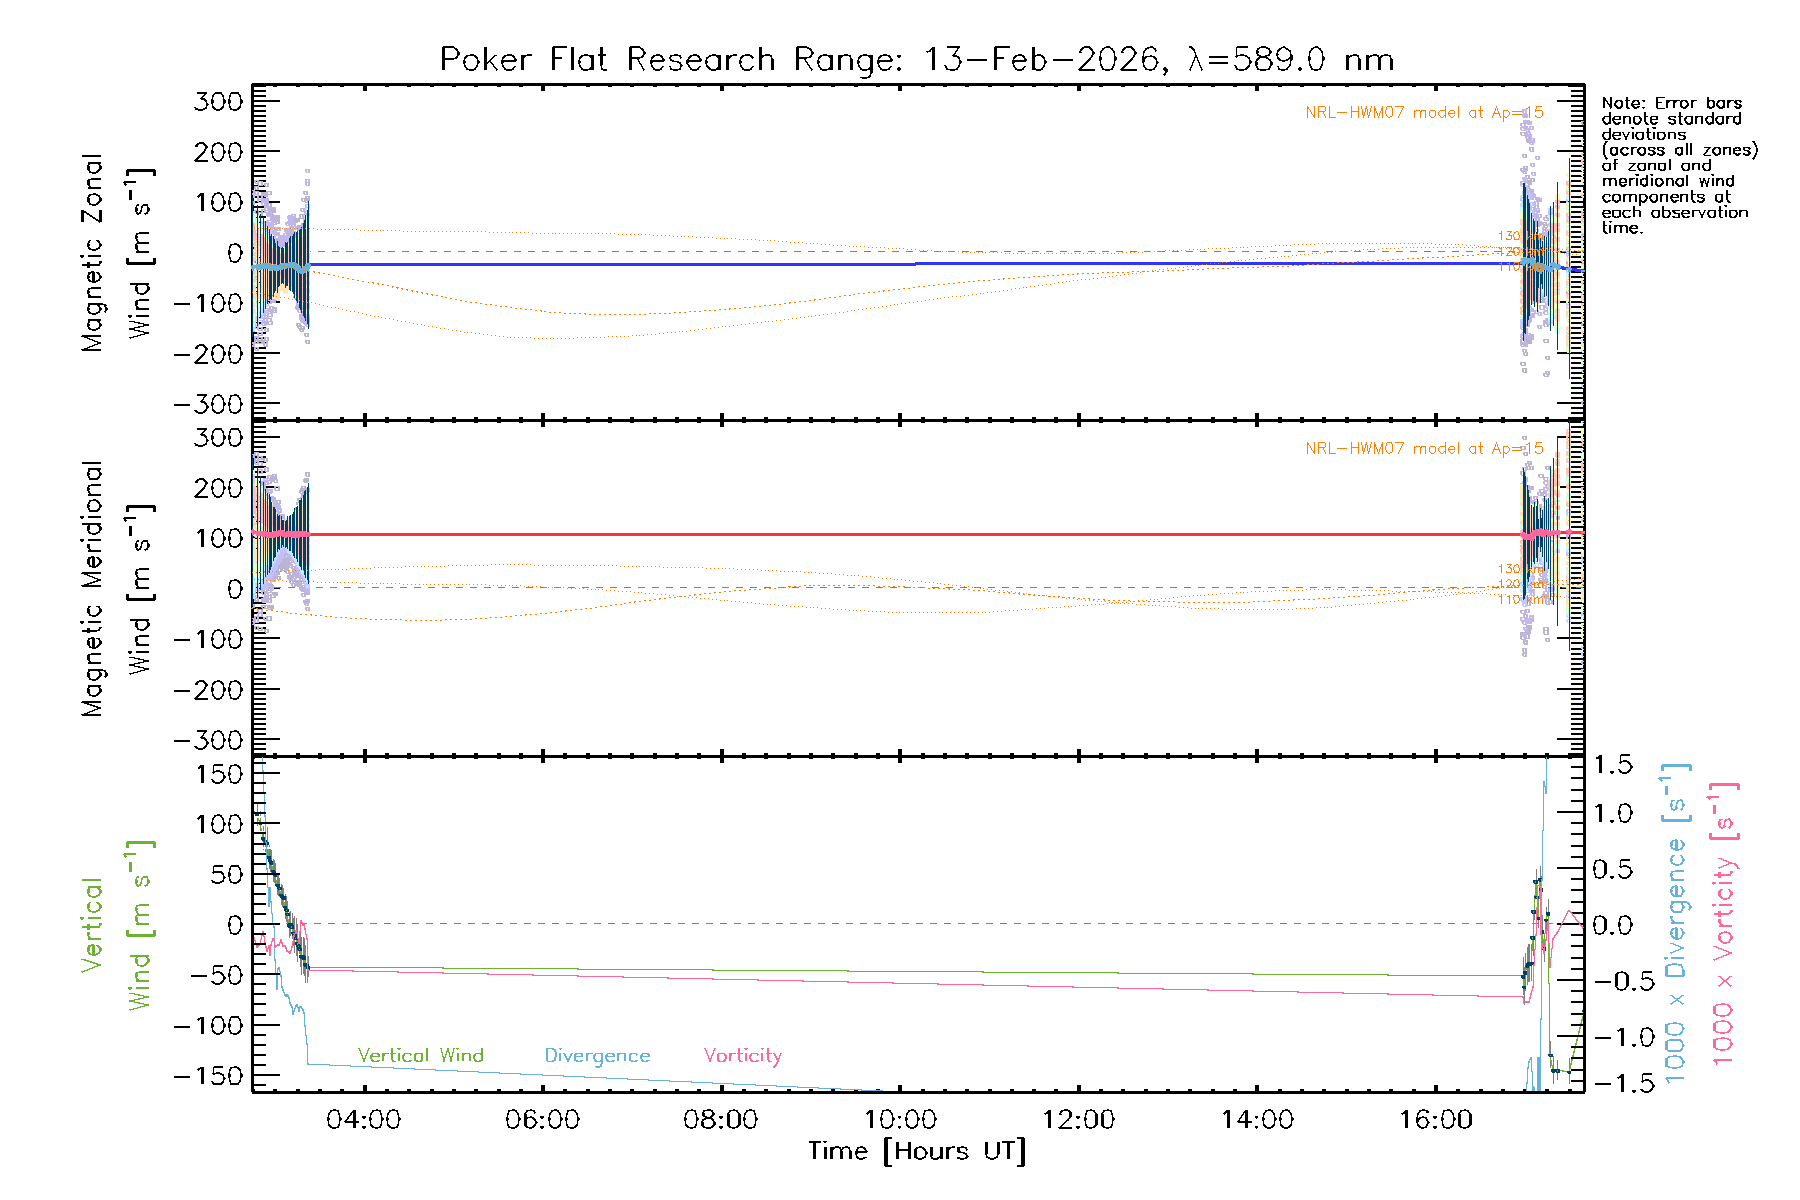Click the error bars note text
Viewport: 1800px width, 1200px height.
pos(1676,165)
